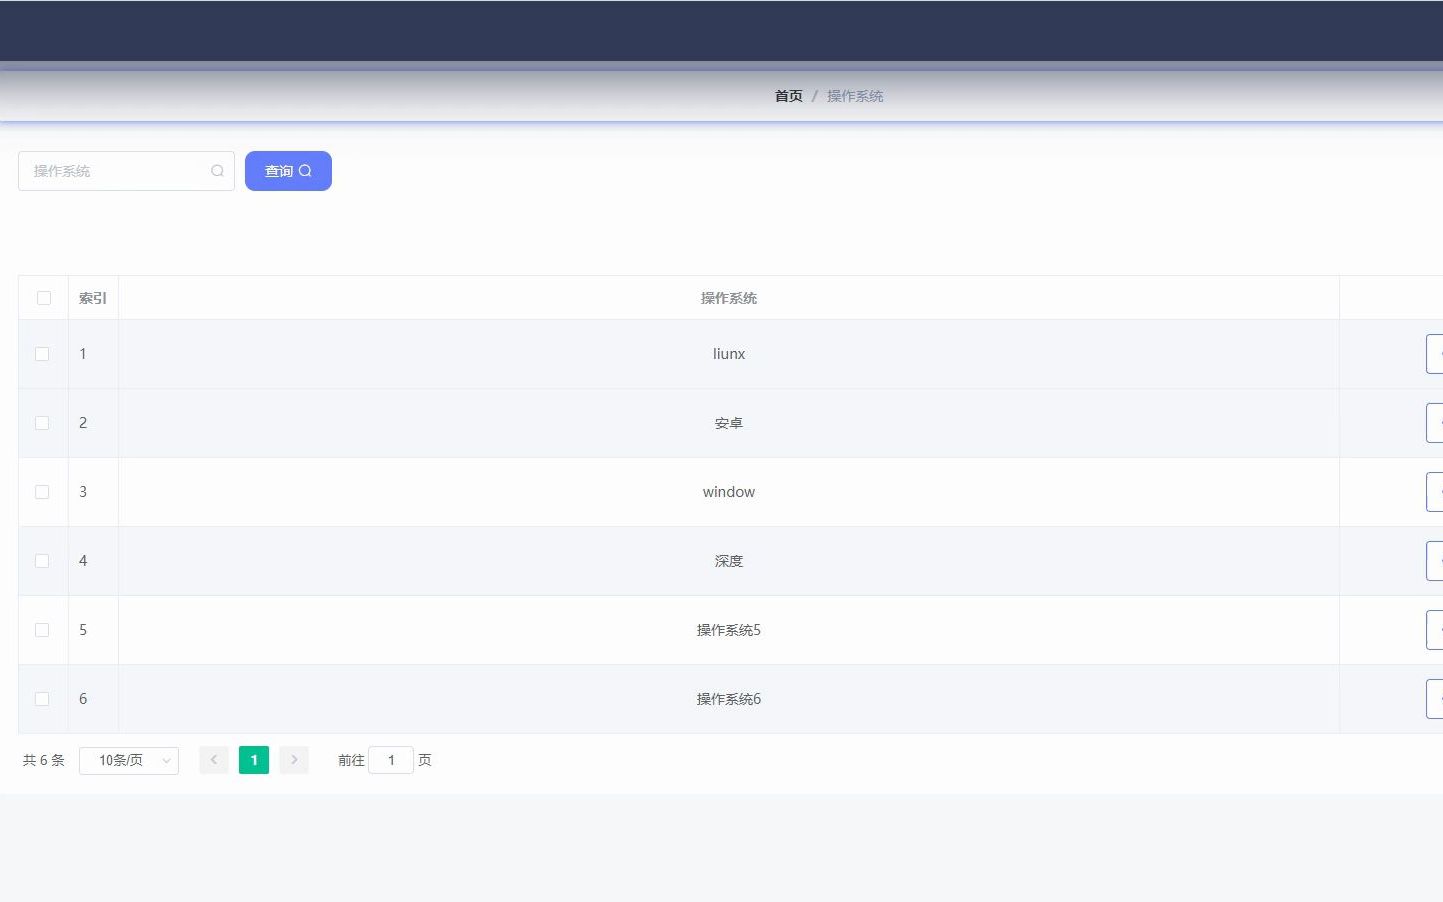Check the checkbox for row 深度

click(42, 561)
